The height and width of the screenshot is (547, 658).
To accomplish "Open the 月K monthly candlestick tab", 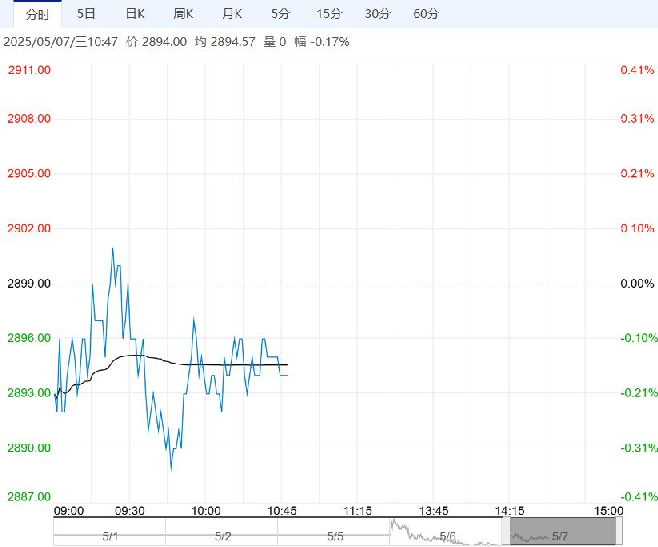I will pyautogui.click(x=232, y=14).
